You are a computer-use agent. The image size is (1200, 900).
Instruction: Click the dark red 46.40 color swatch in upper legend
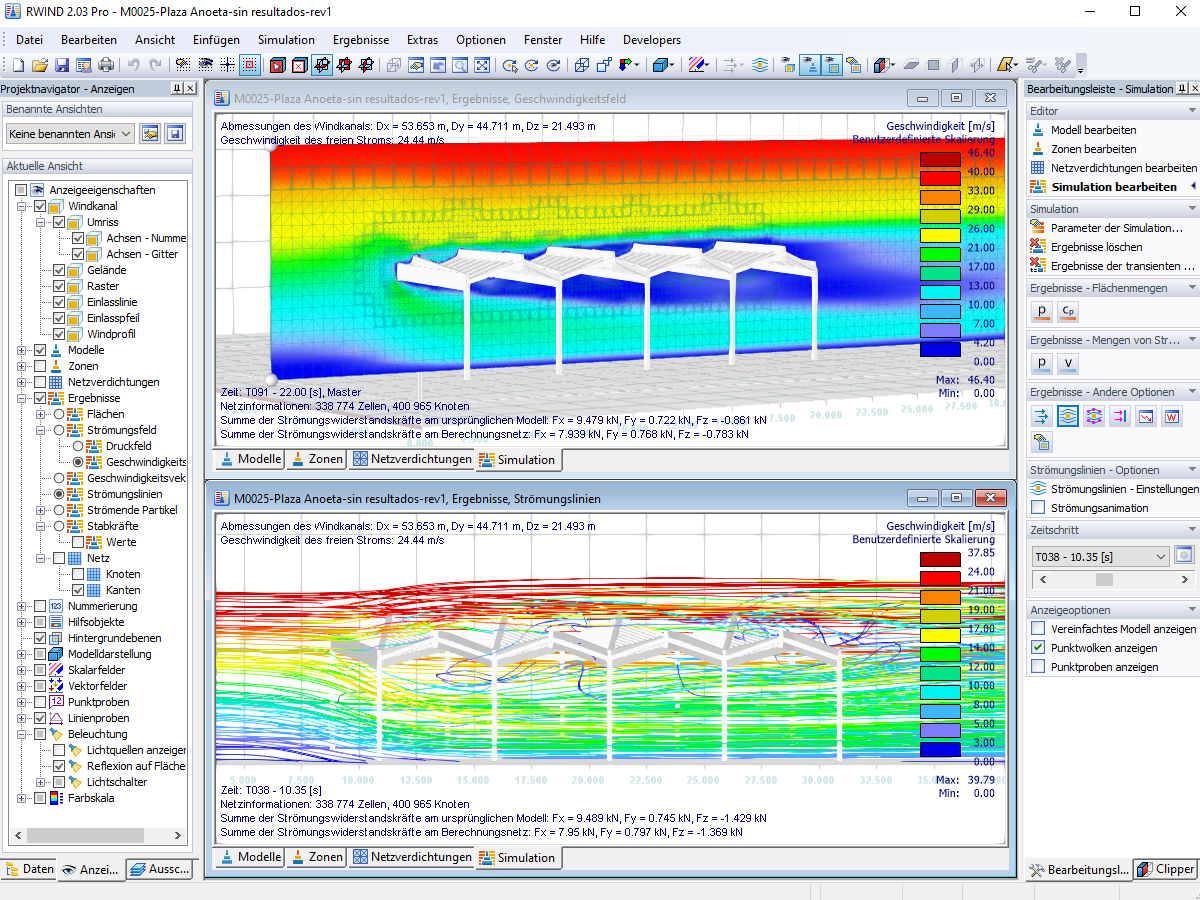tap(940, 160)
